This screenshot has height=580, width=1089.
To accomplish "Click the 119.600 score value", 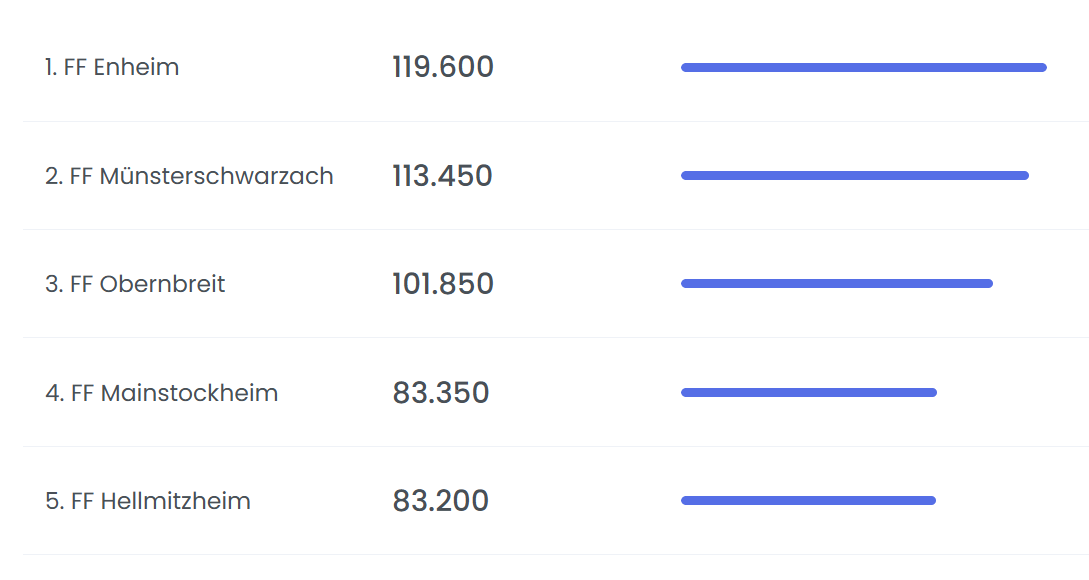I will click(443, 68).
